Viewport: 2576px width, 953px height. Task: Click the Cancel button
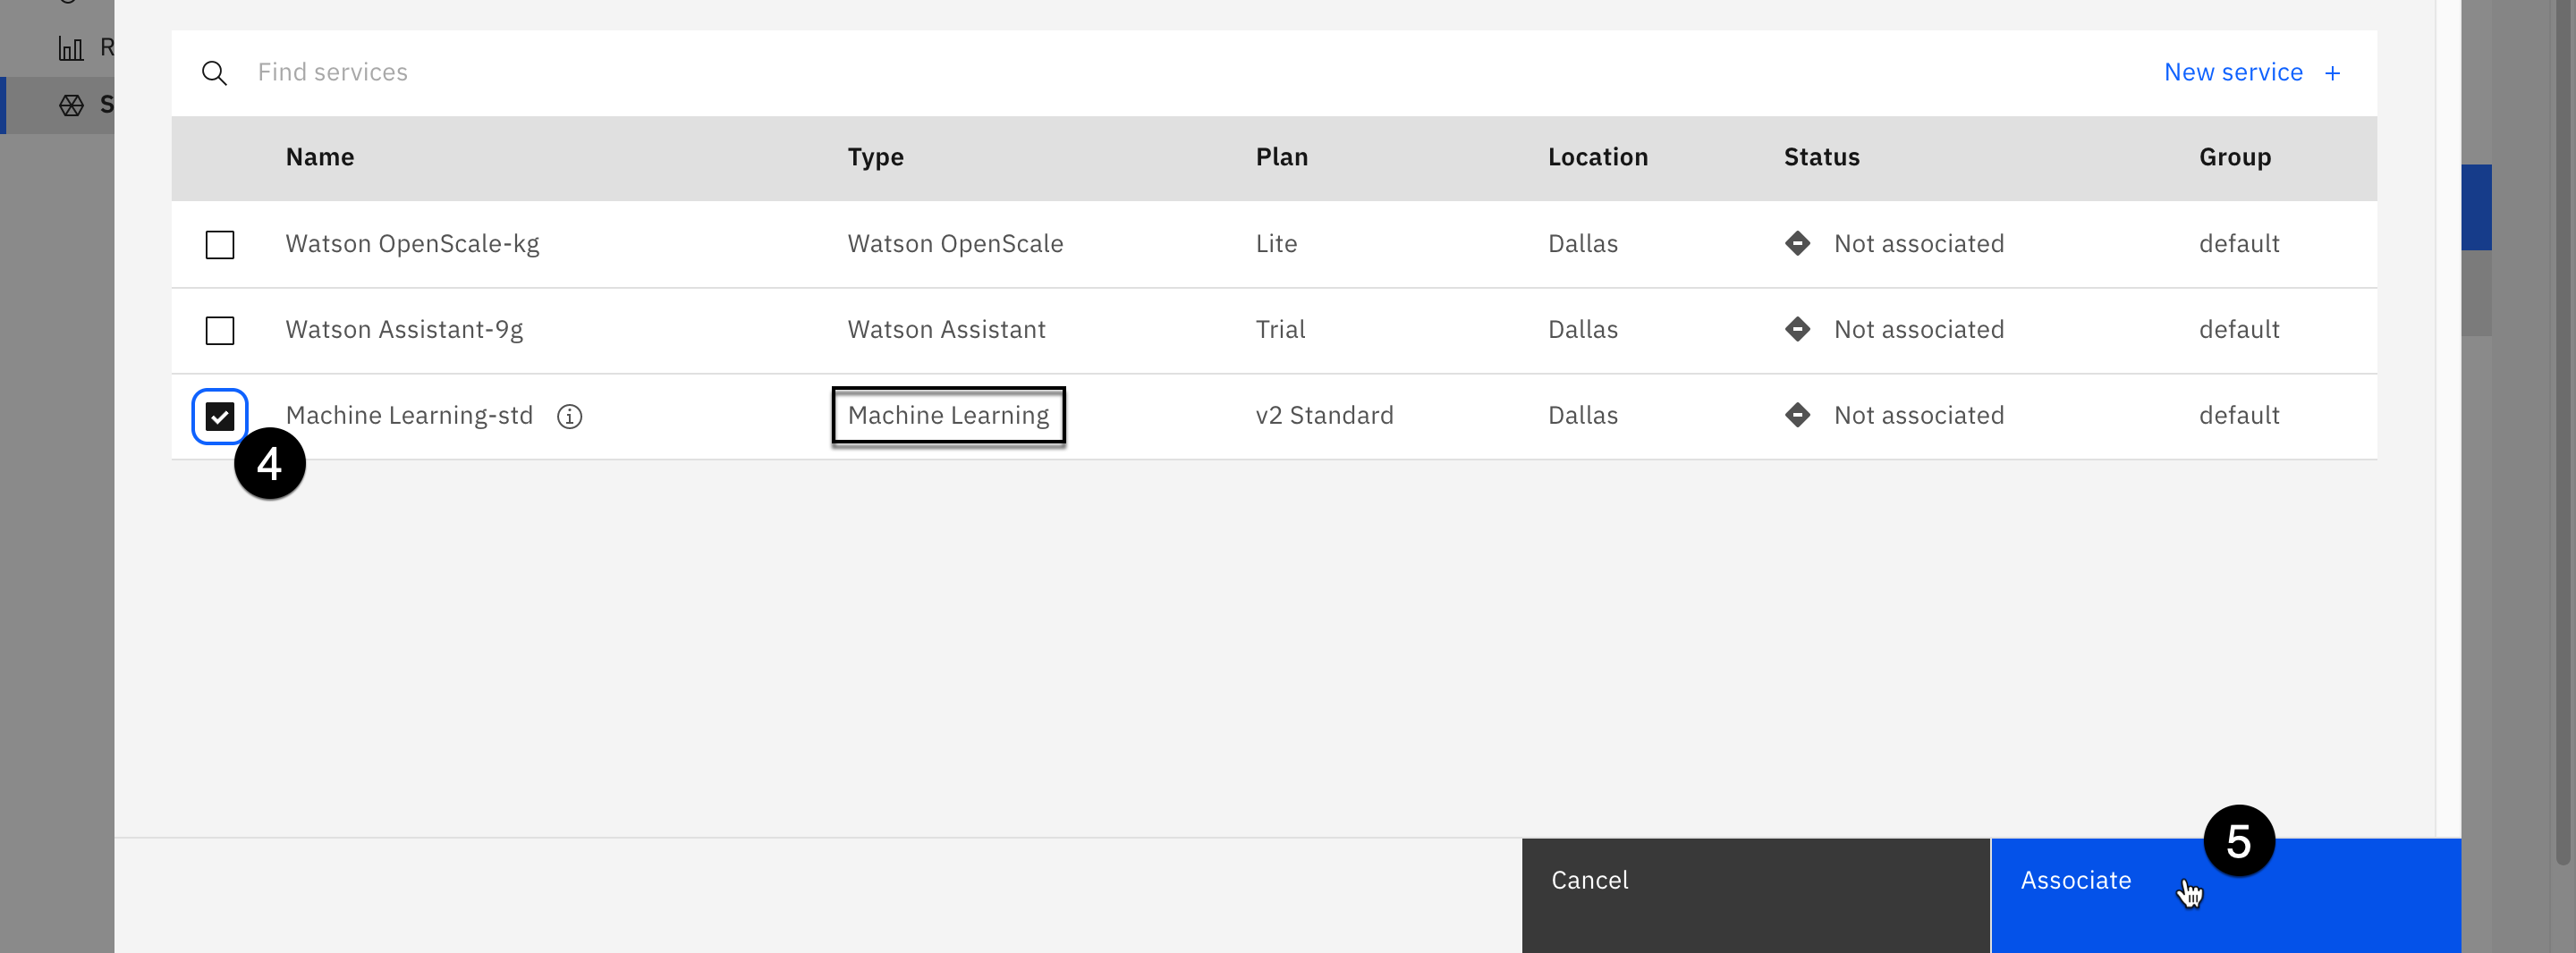click(x=1756, y=896)
